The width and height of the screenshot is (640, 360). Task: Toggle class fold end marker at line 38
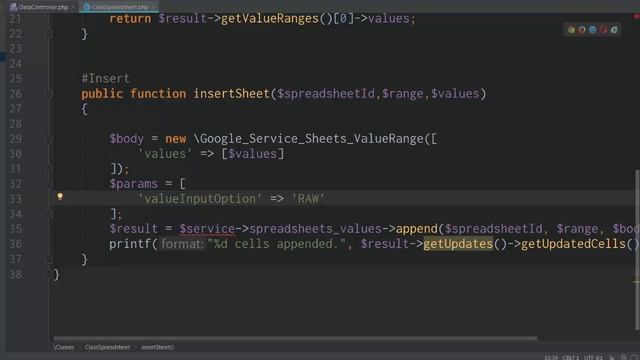click(49, 274)
